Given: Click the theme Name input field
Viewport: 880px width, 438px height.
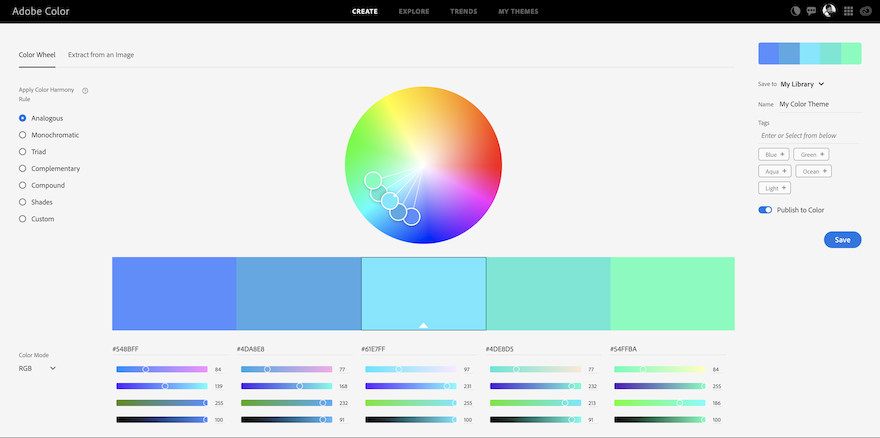Looking at the screenshot, I should tap(819, 104).
